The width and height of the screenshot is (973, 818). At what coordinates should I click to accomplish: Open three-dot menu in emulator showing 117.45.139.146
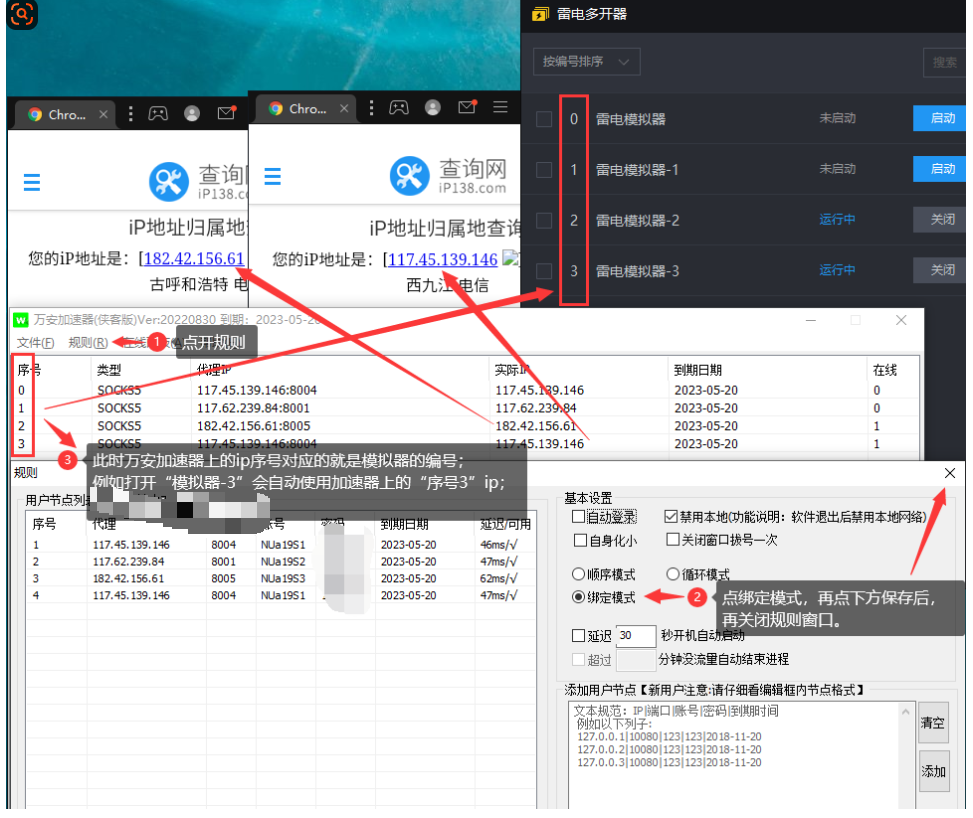point(371,108)
